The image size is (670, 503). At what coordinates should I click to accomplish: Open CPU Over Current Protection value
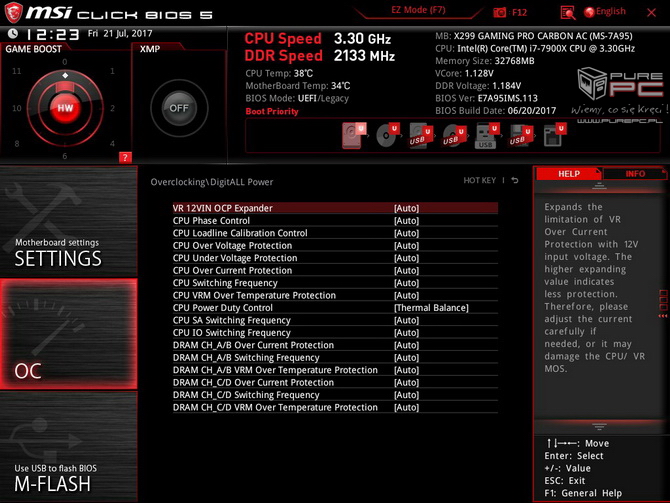point(406,270)
